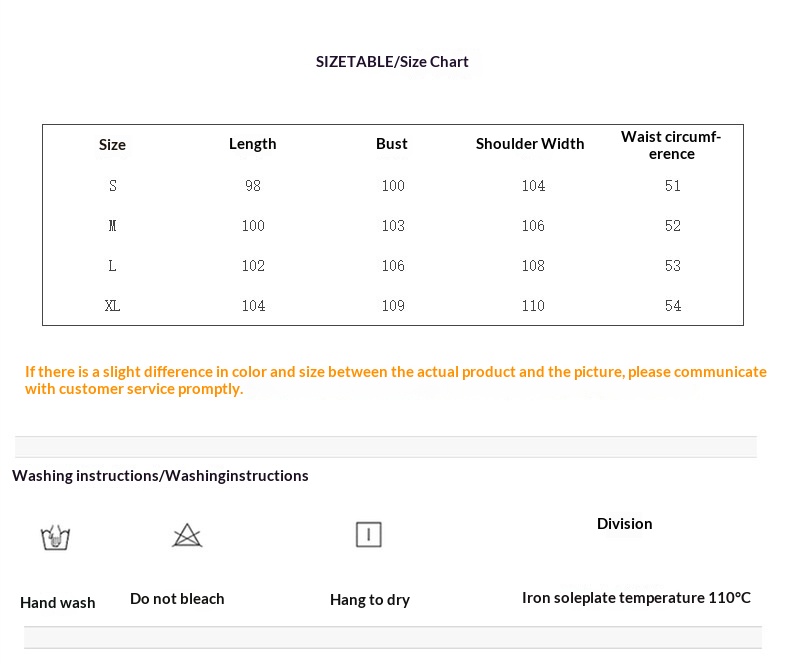Click the Do not bleach label
This screenshot has width=790, height=664.
(x=177, y=599)
